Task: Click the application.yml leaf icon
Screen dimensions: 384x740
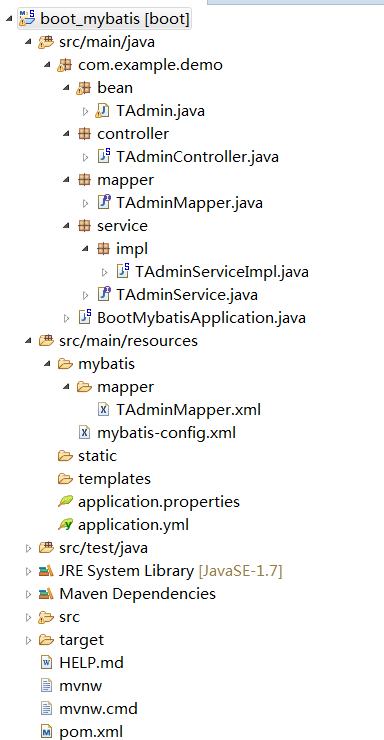Action: [65, 524]
